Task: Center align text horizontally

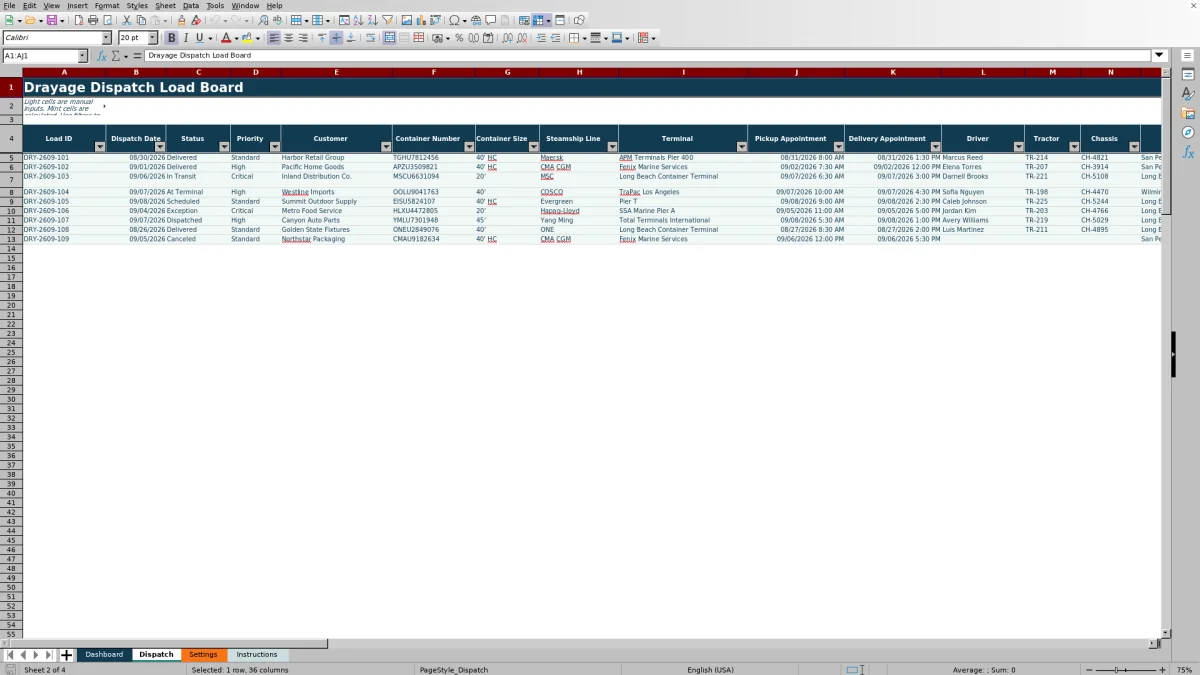Action: click(288, 38)
